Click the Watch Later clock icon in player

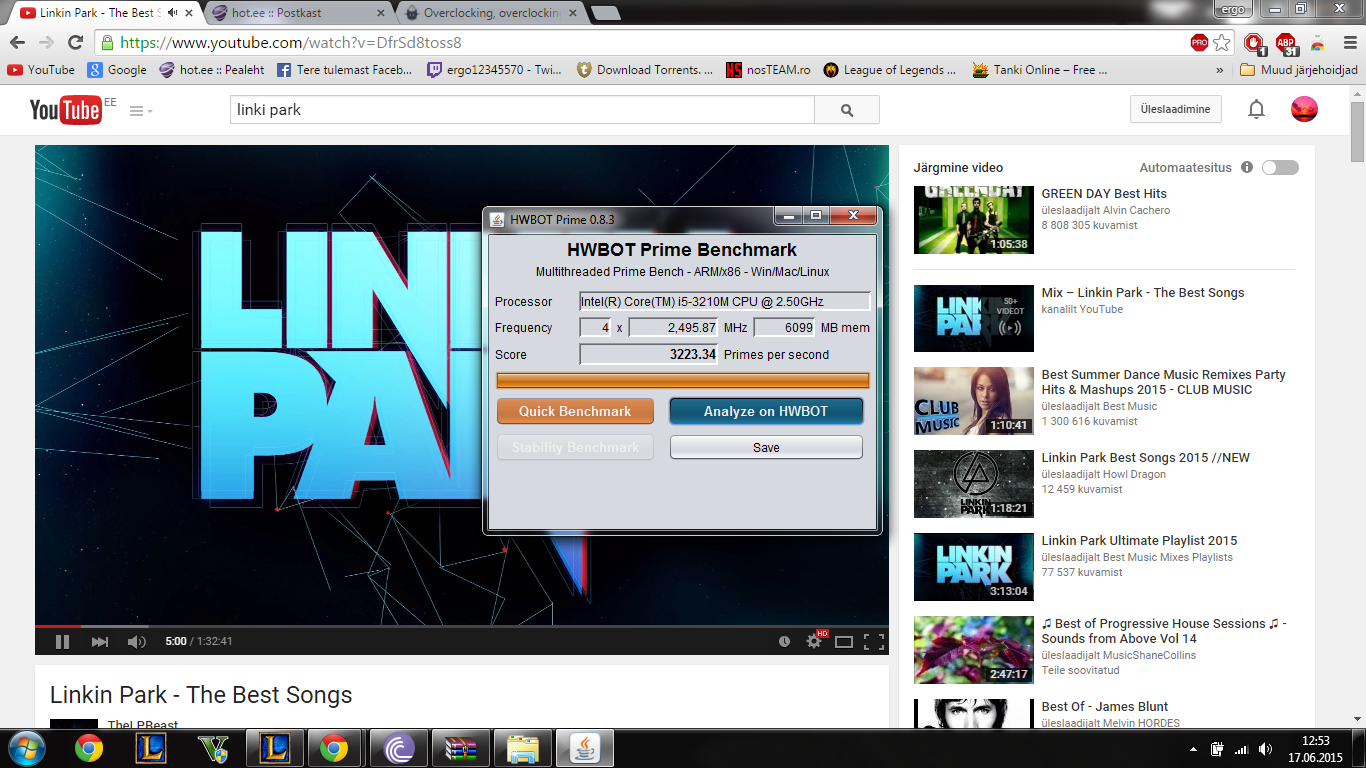[784, 642]
